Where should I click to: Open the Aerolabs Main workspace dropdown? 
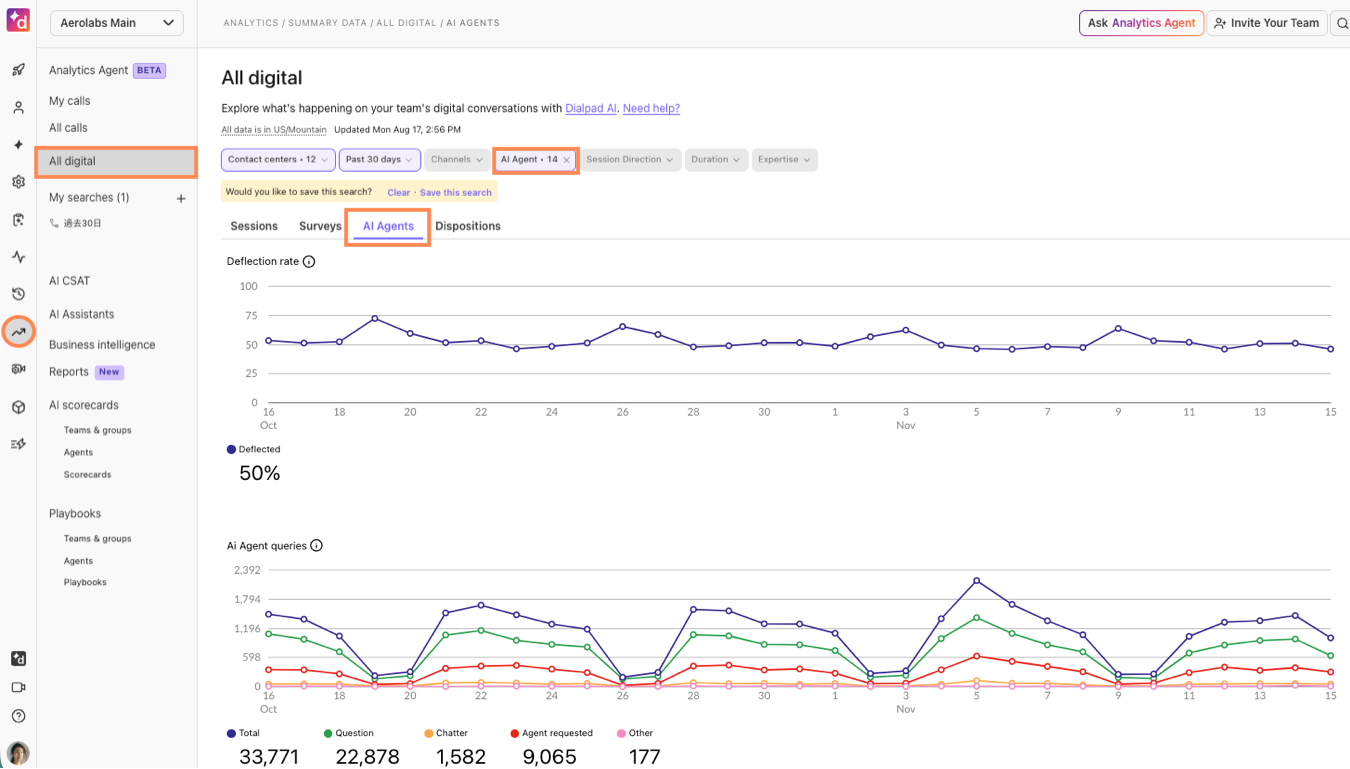115,23
